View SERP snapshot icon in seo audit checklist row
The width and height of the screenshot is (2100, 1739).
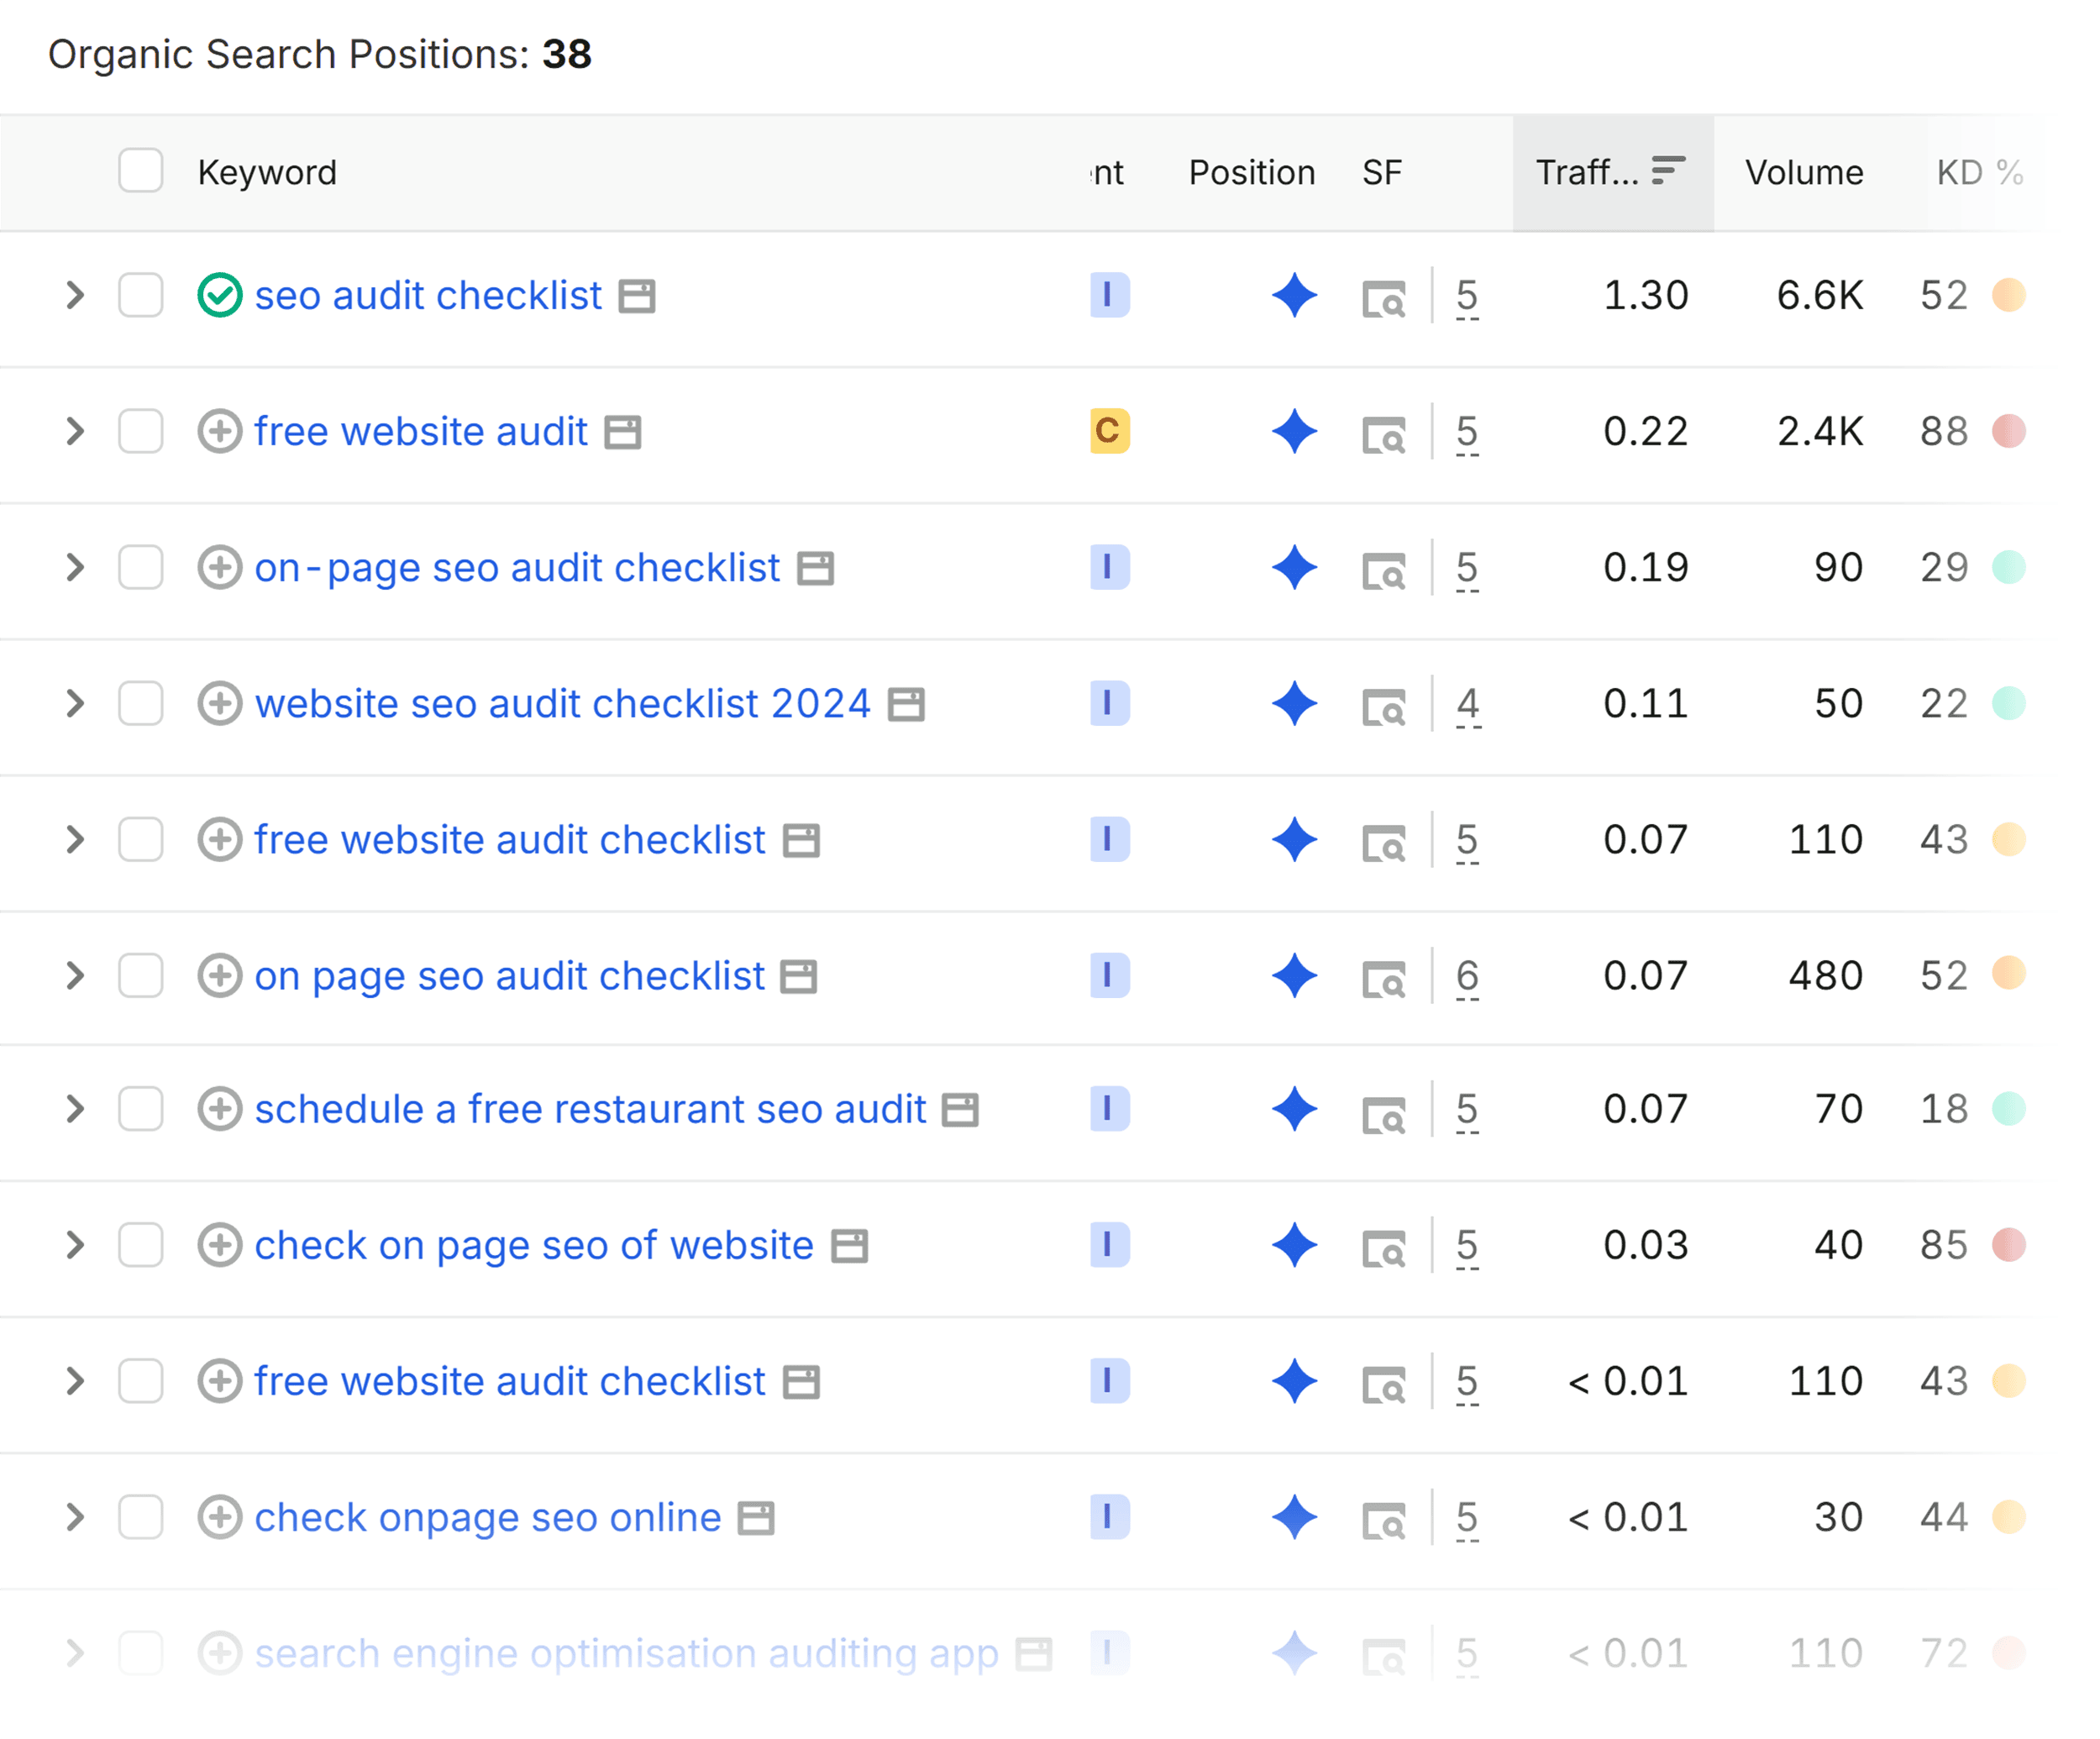(x=1385, y=299)
